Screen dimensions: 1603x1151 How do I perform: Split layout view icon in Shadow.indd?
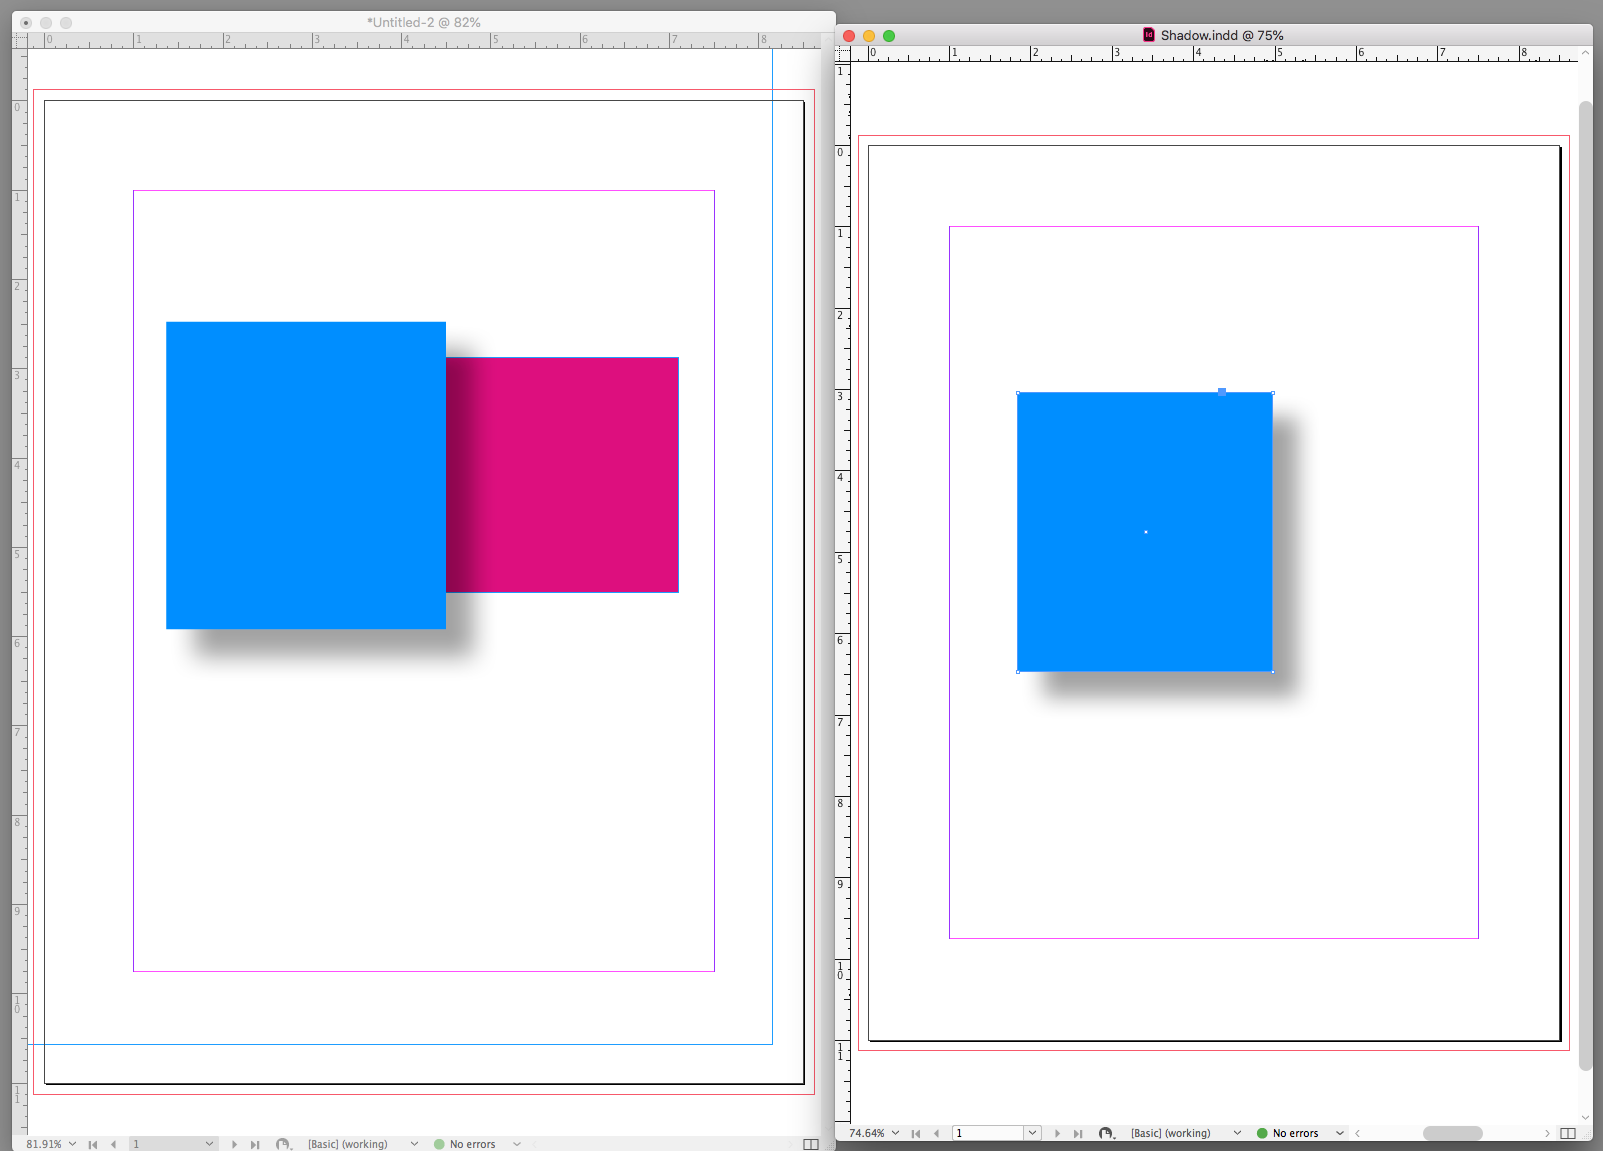click(x=1568, y=1133)
